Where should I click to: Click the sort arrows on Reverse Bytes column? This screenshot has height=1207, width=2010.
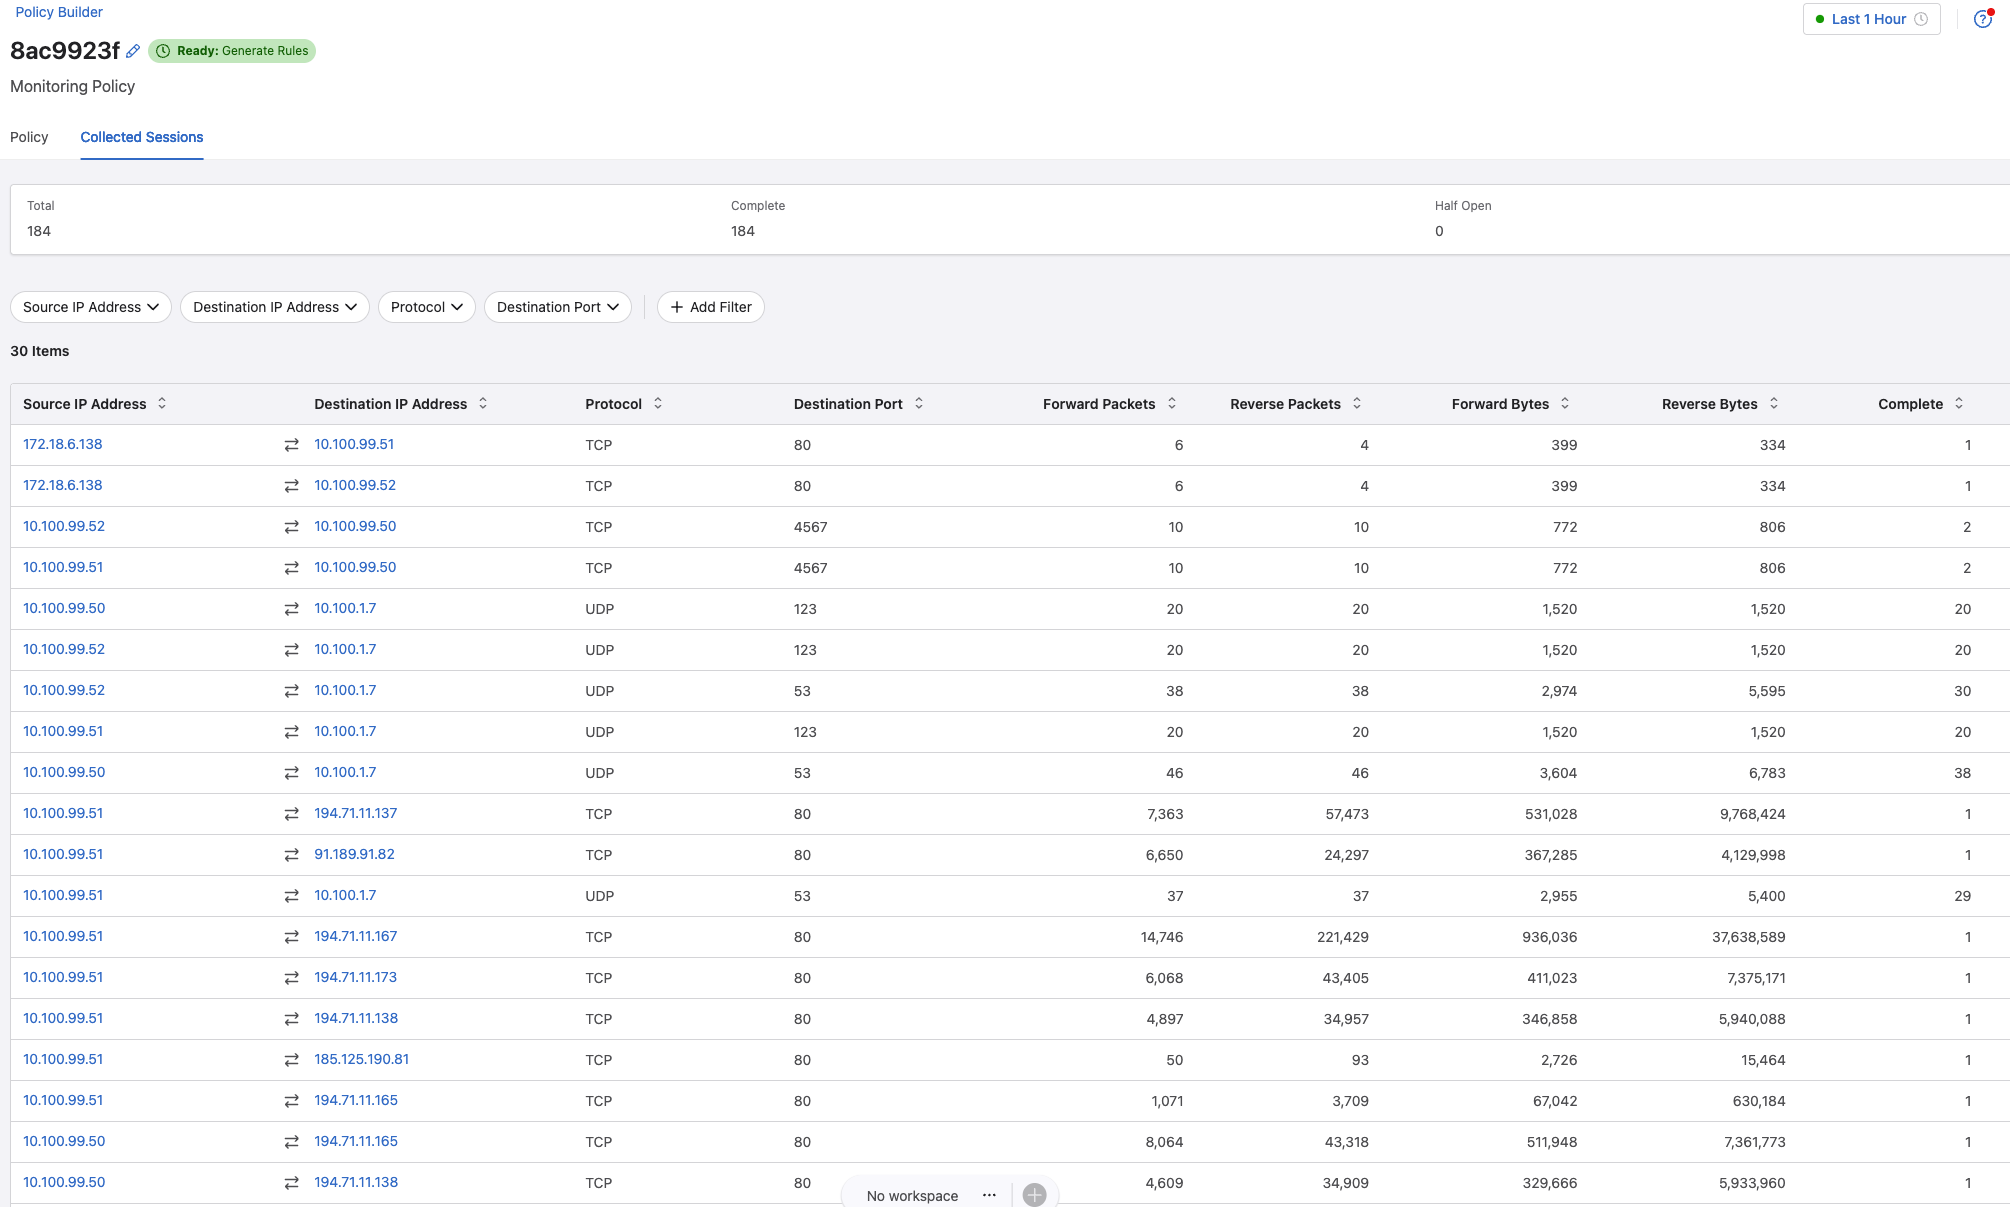(1774, 403)
